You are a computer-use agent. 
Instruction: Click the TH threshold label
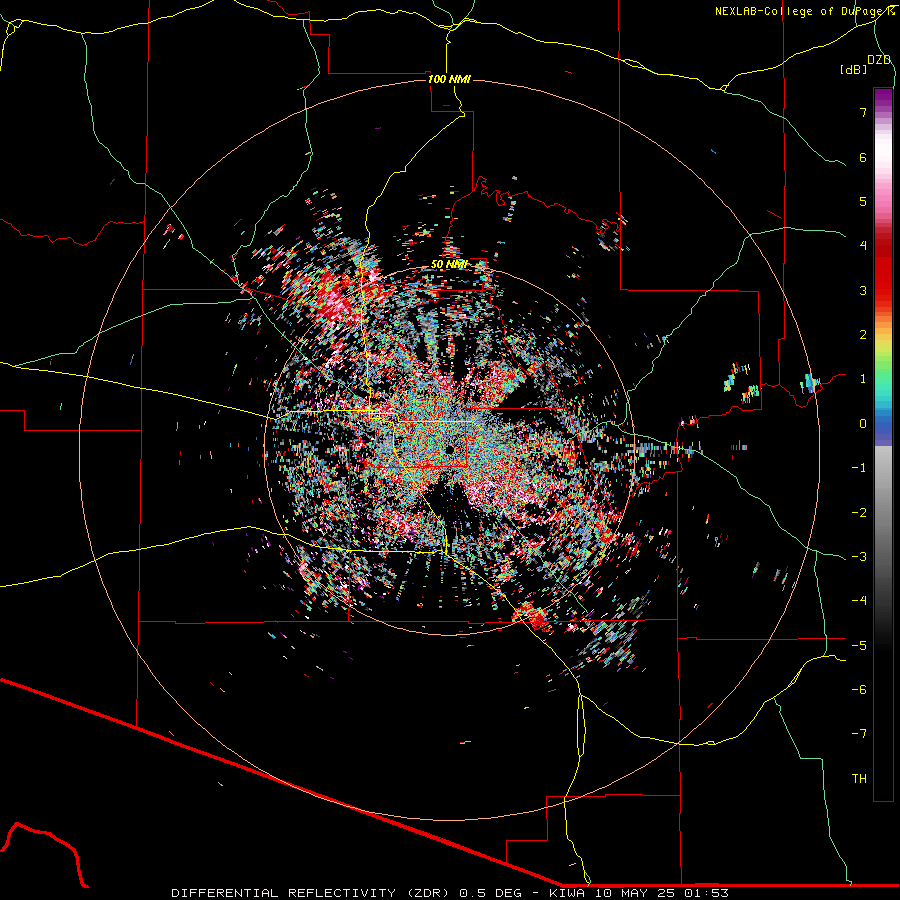859,778
